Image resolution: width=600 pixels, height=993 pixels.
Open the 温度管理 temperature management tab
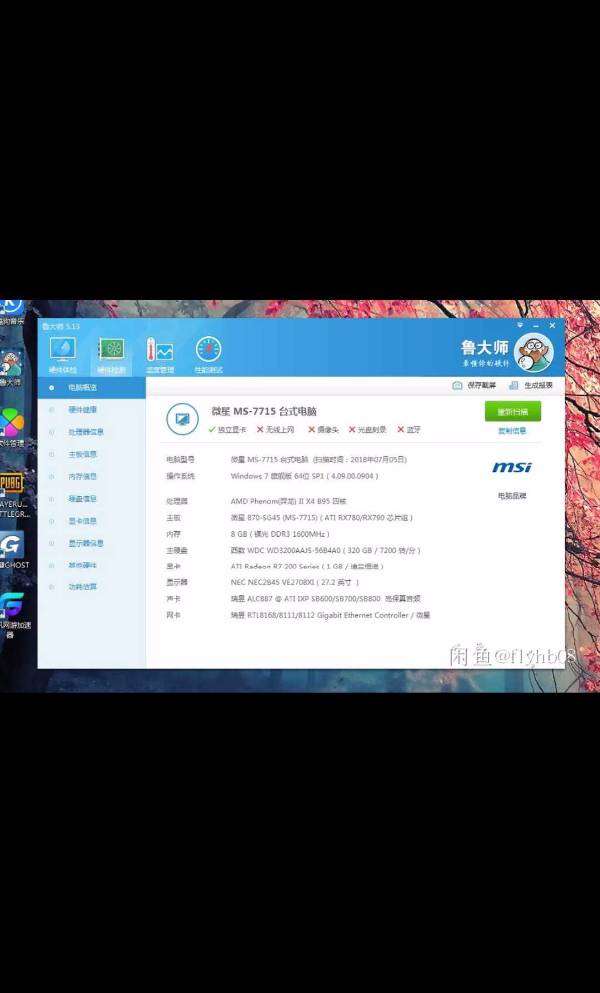click(x=160, y=355)
